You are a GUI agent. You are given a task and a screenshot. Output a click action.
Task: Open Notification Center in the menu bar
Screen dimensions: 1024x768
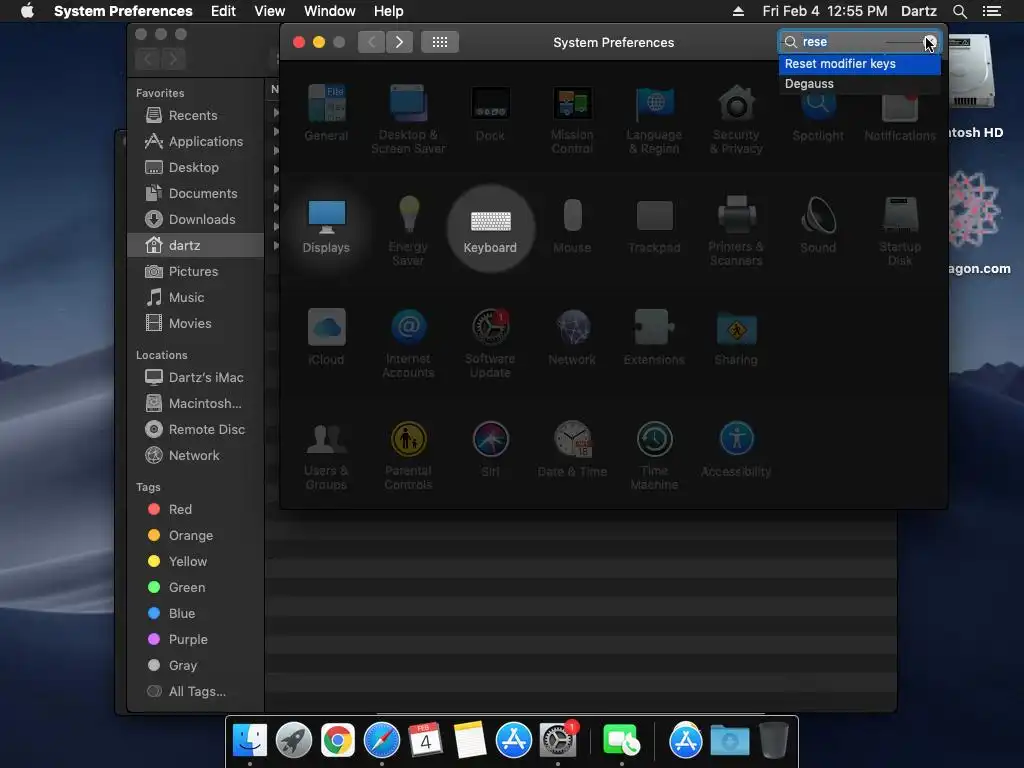991,11
